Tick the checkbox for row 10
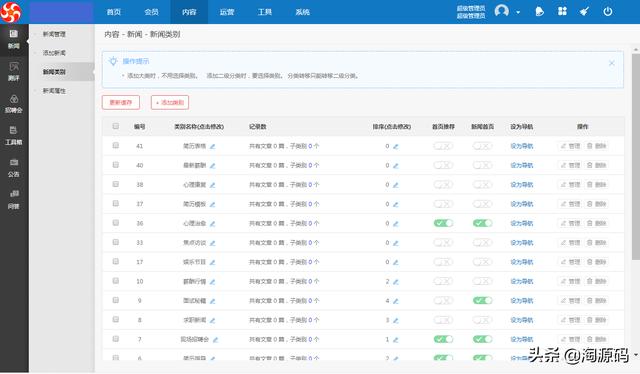This screenshot has height=374, width=640. pyautogui.click(x=116, y=281)
